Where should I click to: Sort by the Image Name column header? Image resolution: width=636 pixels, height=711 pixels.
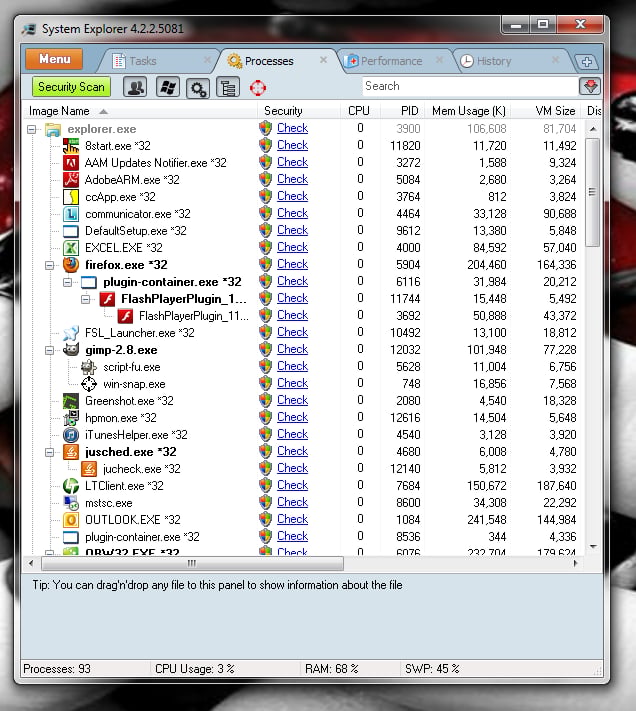[x=140, y=111]
